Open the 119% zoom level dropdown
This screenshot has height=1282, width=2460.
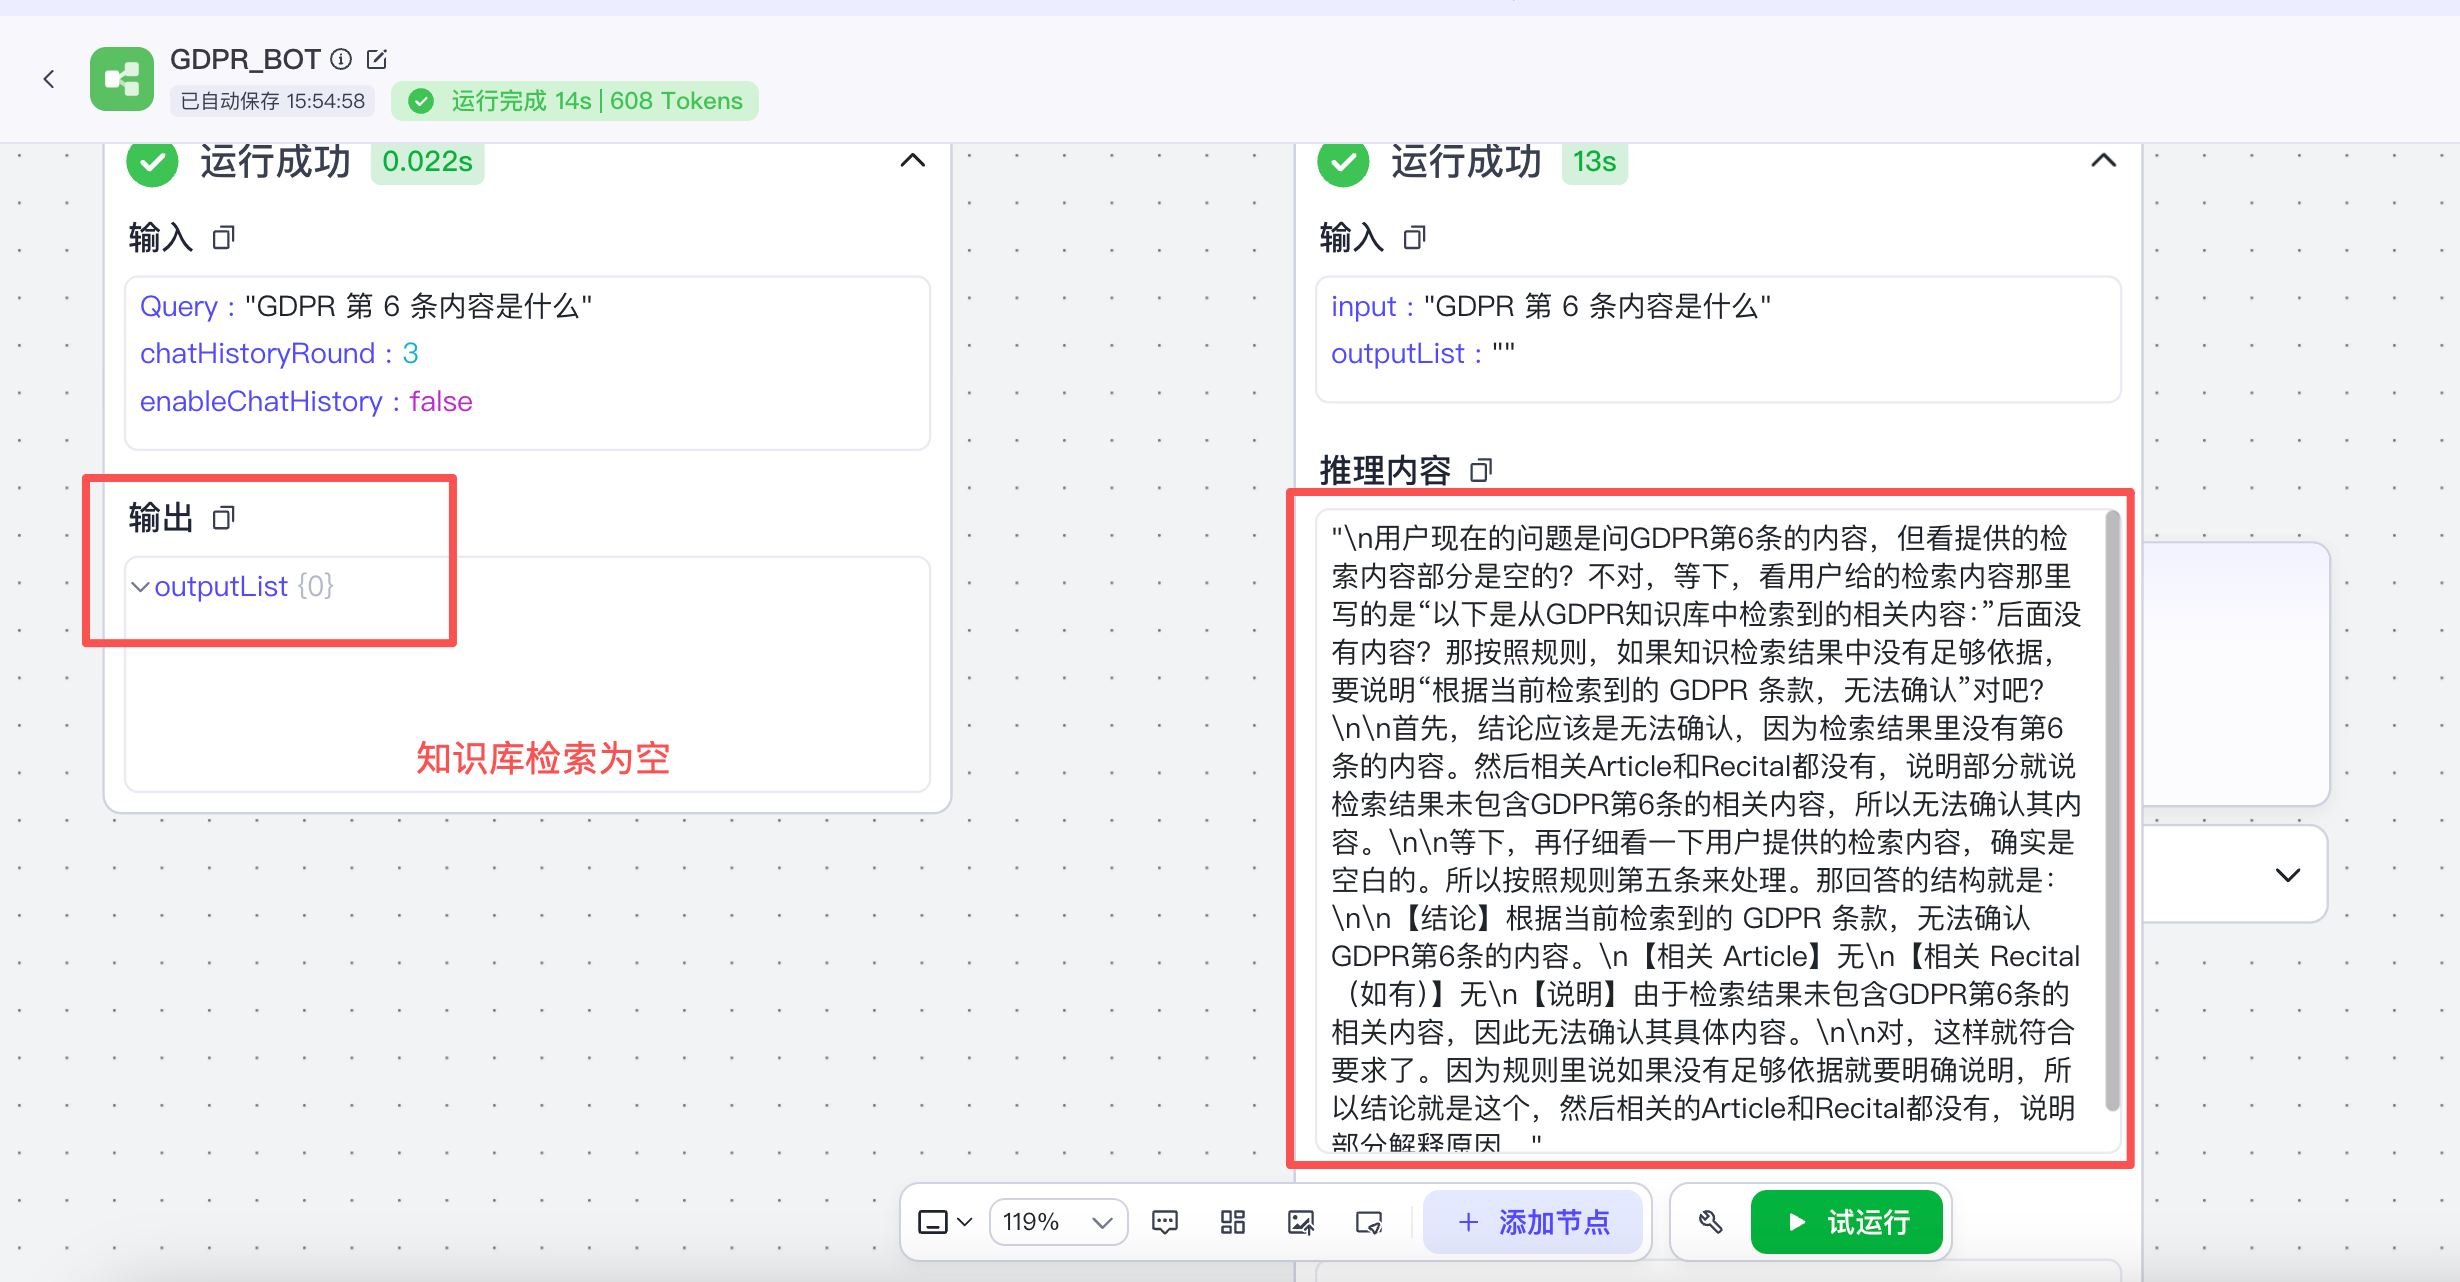pyautogui.click(x=1058, y=1222)
